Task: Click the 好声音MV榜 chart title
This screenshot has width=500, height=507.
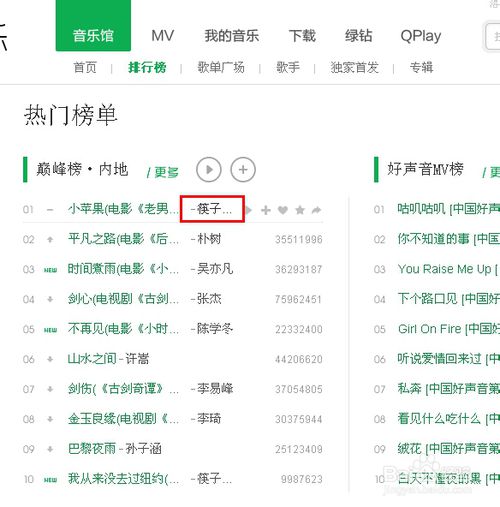Action: point(425,169)
